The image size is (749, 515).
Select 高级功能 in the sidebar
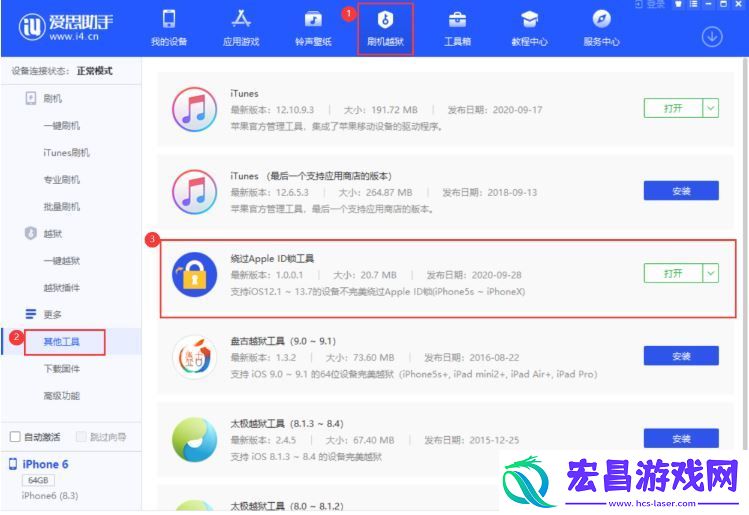point(62,396)
